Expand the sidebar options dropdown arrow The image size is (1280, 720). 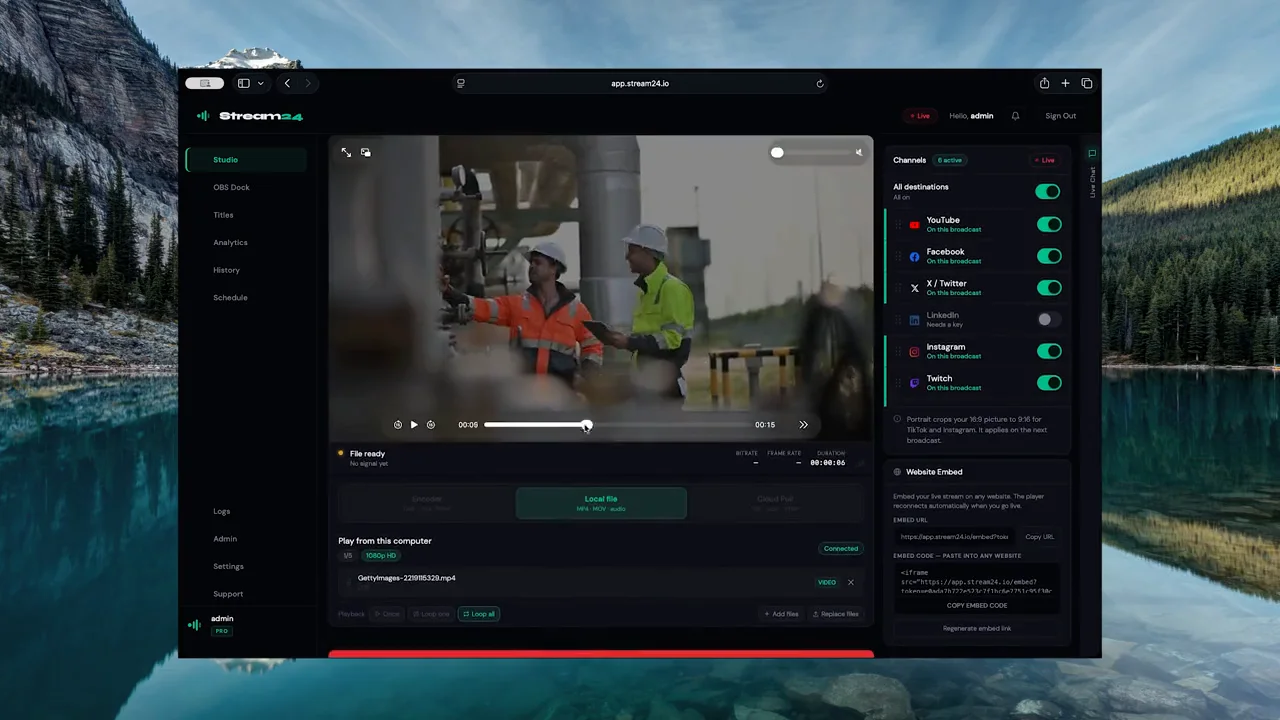pos(261,84)
